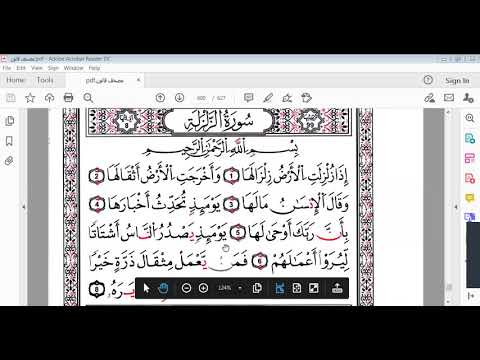
Task: Collapse the right tools pane arrow
Action: click(456, 207)
